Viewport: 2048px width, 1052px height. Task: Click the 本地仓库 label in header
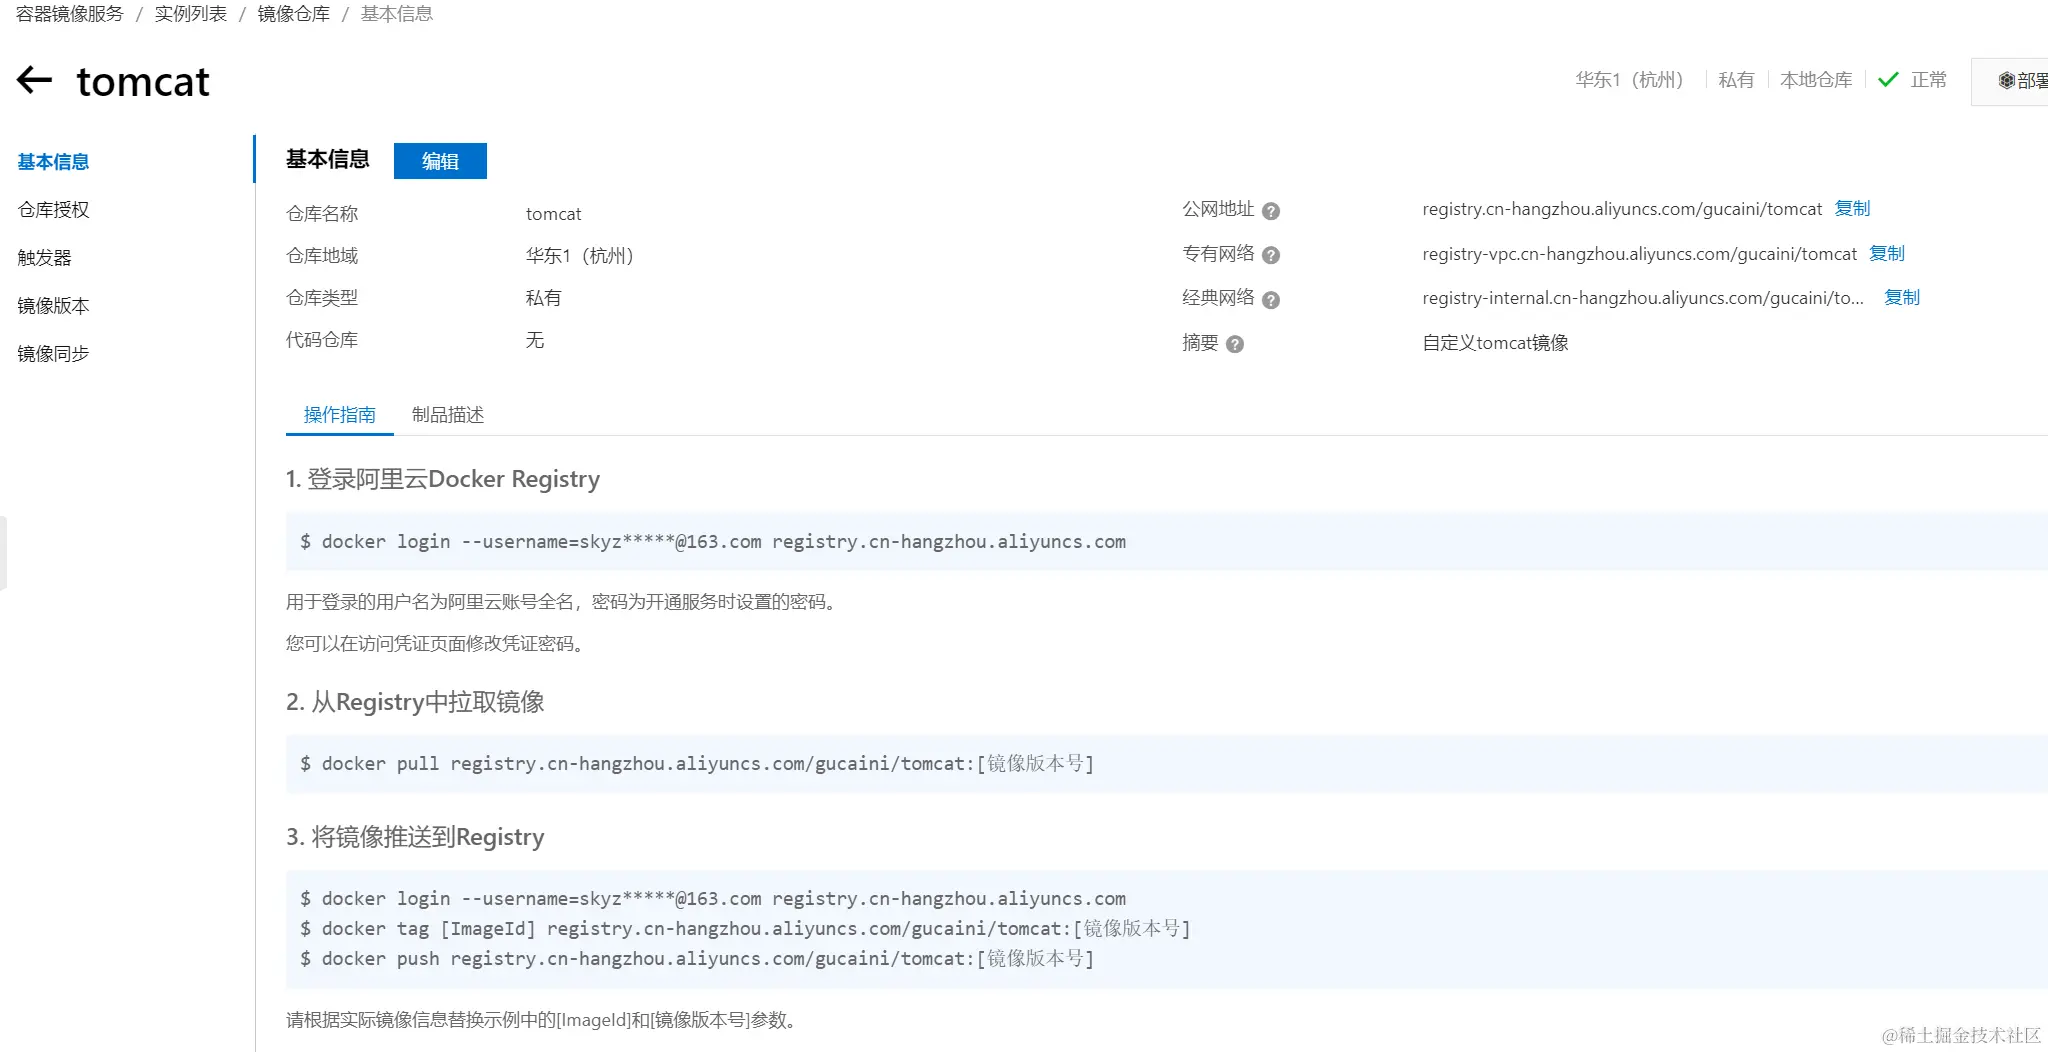pos(1816,80)
